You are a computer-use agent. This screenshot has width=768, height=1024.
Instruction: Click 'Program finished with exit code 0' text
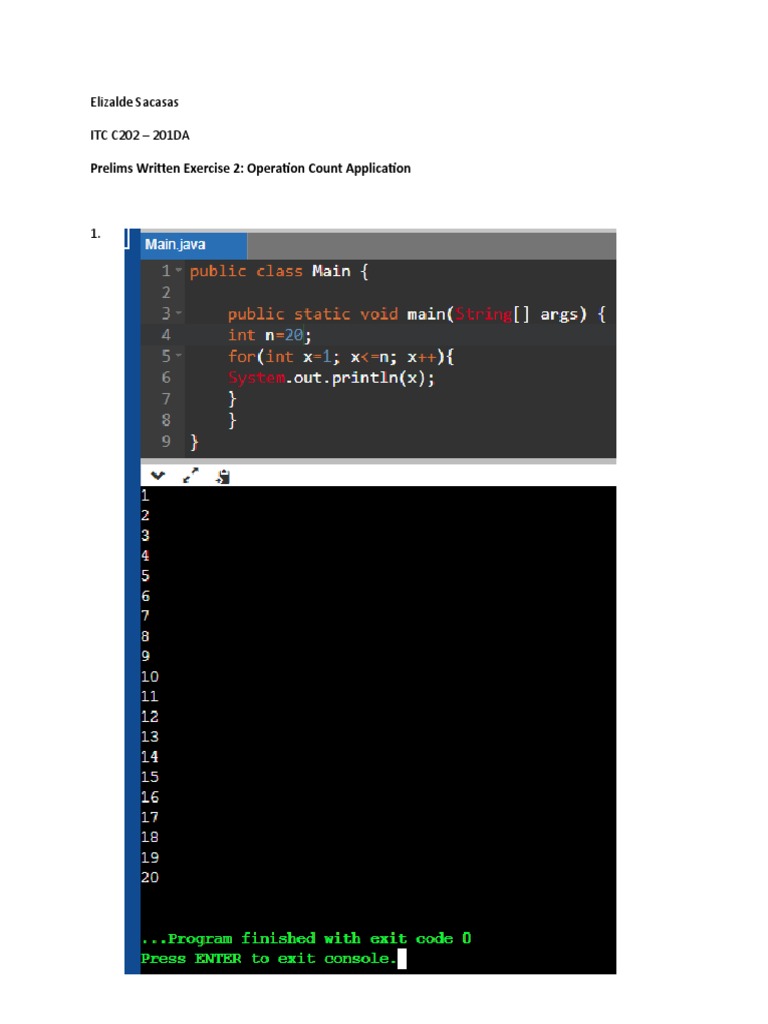[x=306, y=938]
